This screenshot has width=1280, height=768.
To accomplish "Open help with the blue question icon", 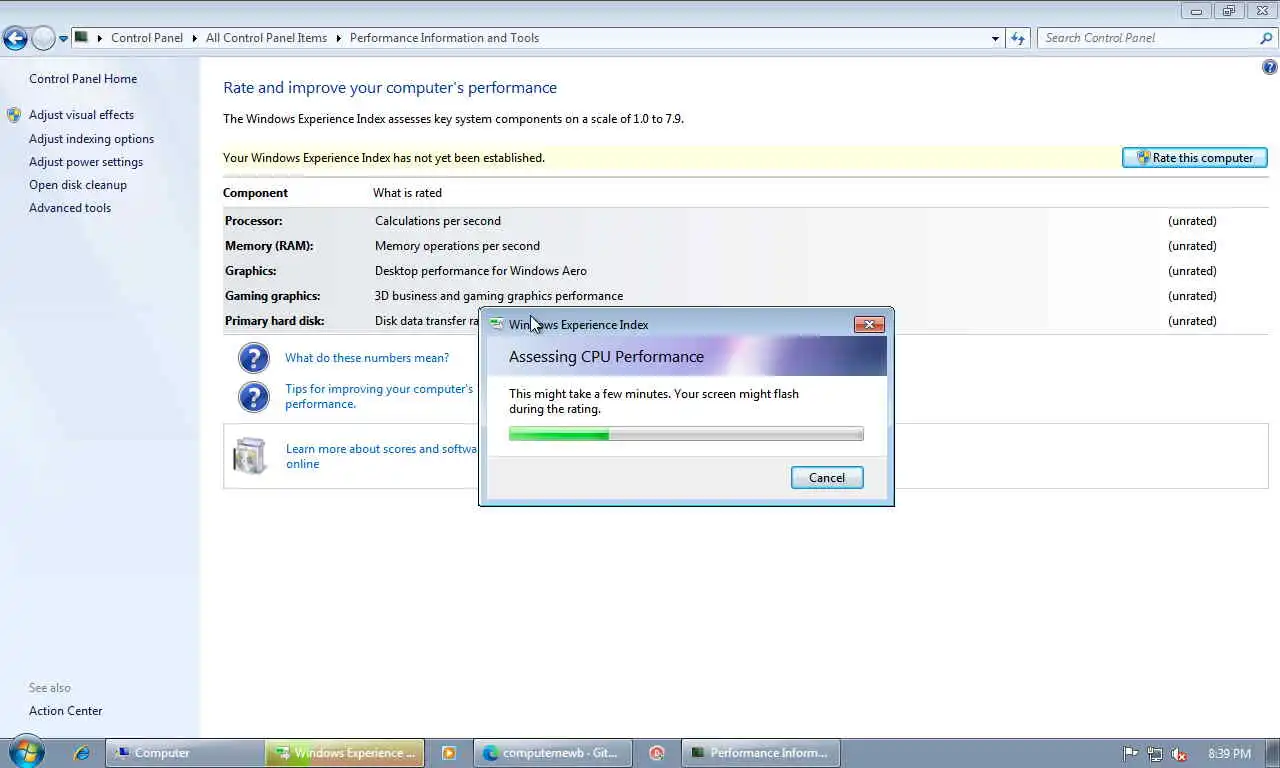I will pos(1270,68).
